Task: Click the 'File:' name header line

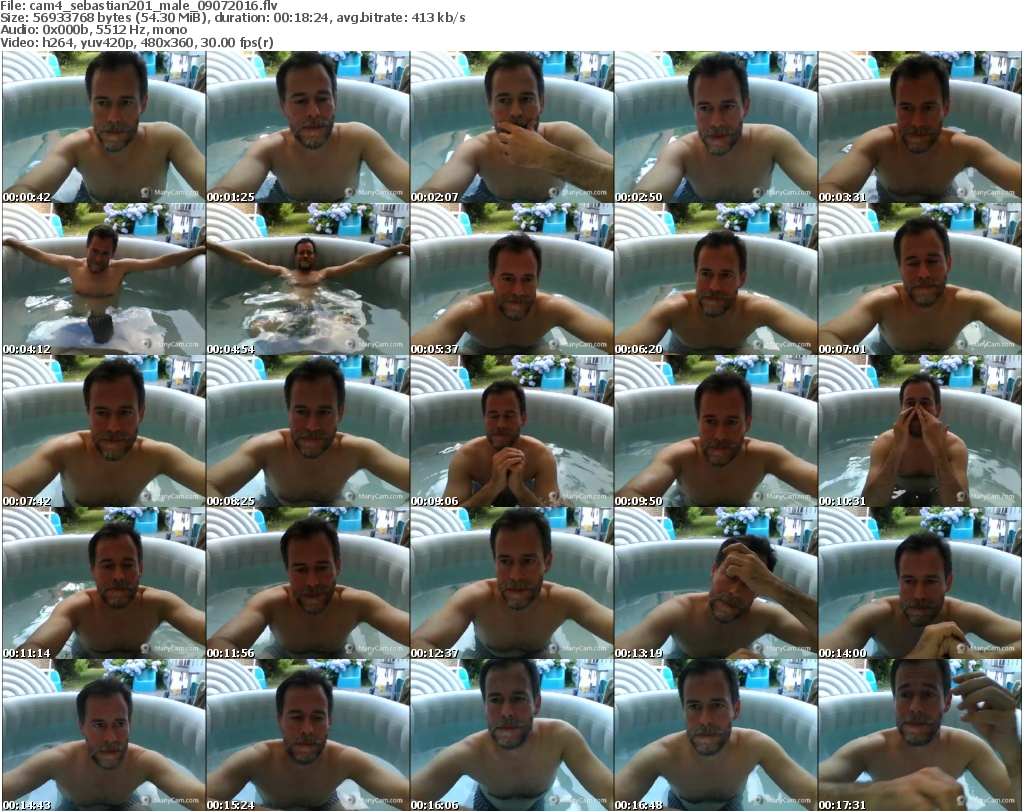Action: (x=139, y=6)
